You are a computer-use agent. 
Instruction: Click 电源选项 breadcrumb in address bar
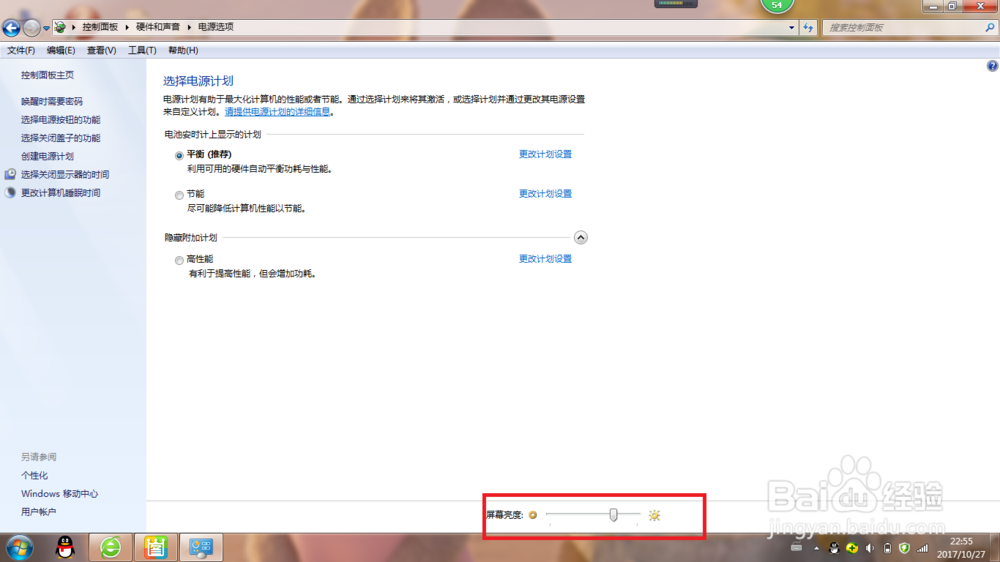216,27
